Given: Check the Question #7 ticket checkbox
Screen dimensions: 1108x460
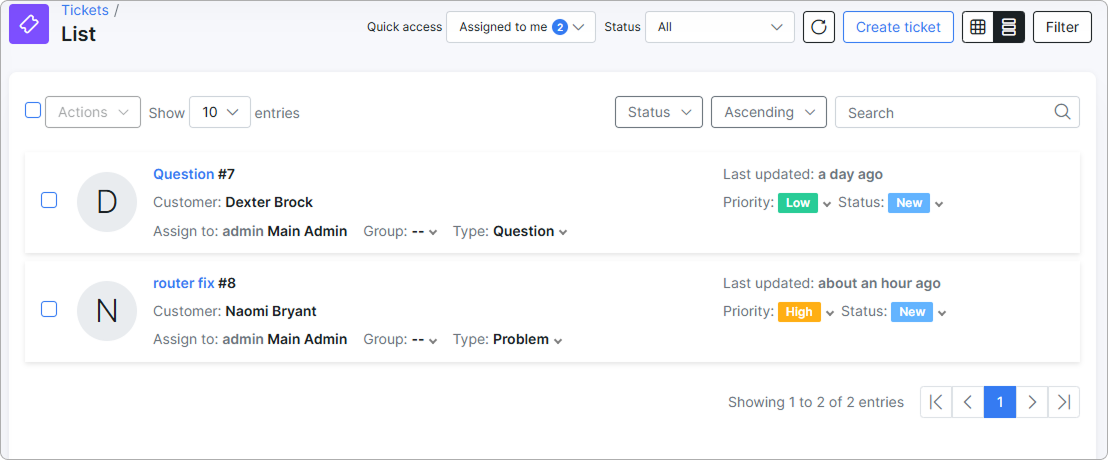Looking at the screenshot, I should pyautogui.click(x=49, y=200).
